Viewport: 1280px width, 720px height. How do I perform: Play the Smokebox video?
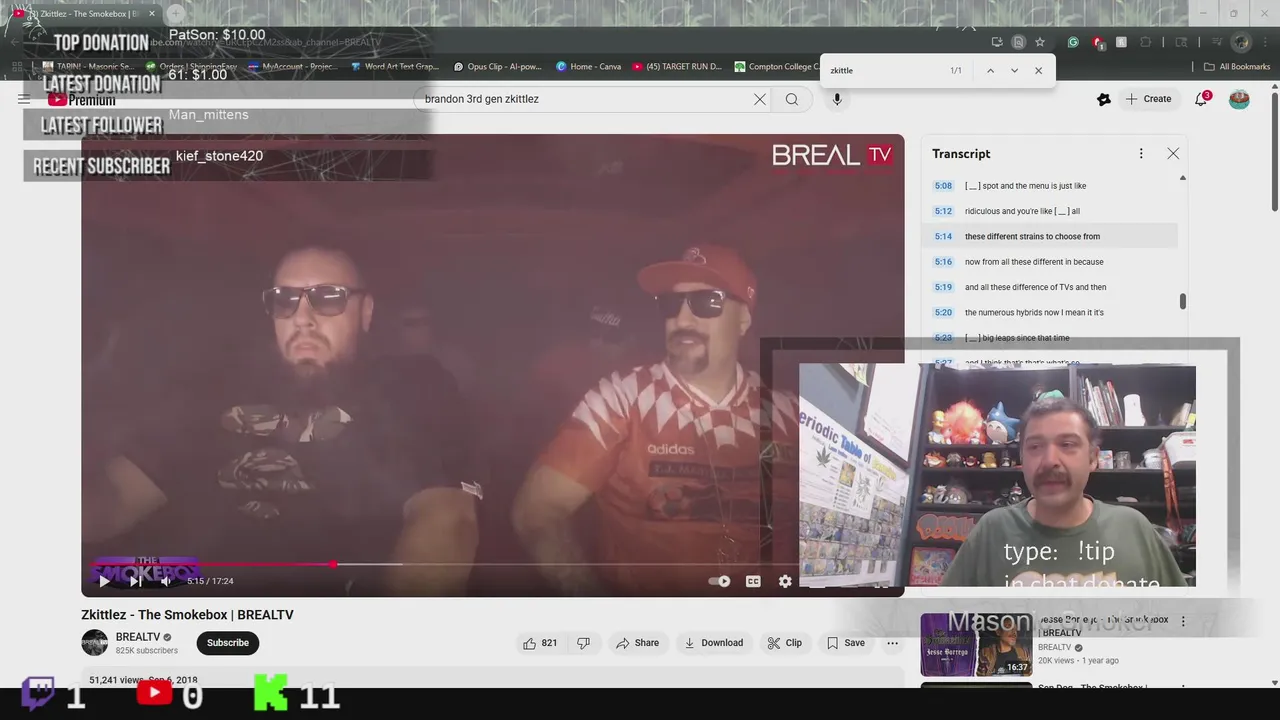pyautogui.click(x=104, y=581)
